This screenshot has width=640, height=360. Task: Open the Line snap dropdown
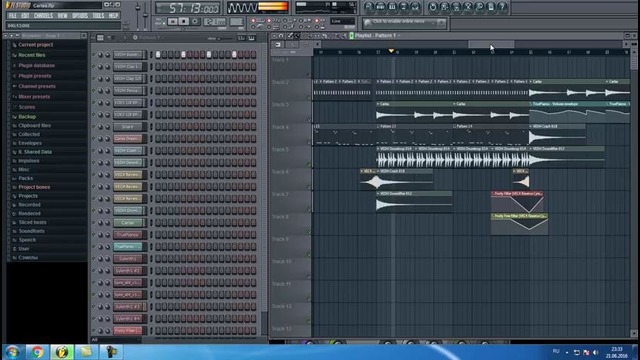342,21
